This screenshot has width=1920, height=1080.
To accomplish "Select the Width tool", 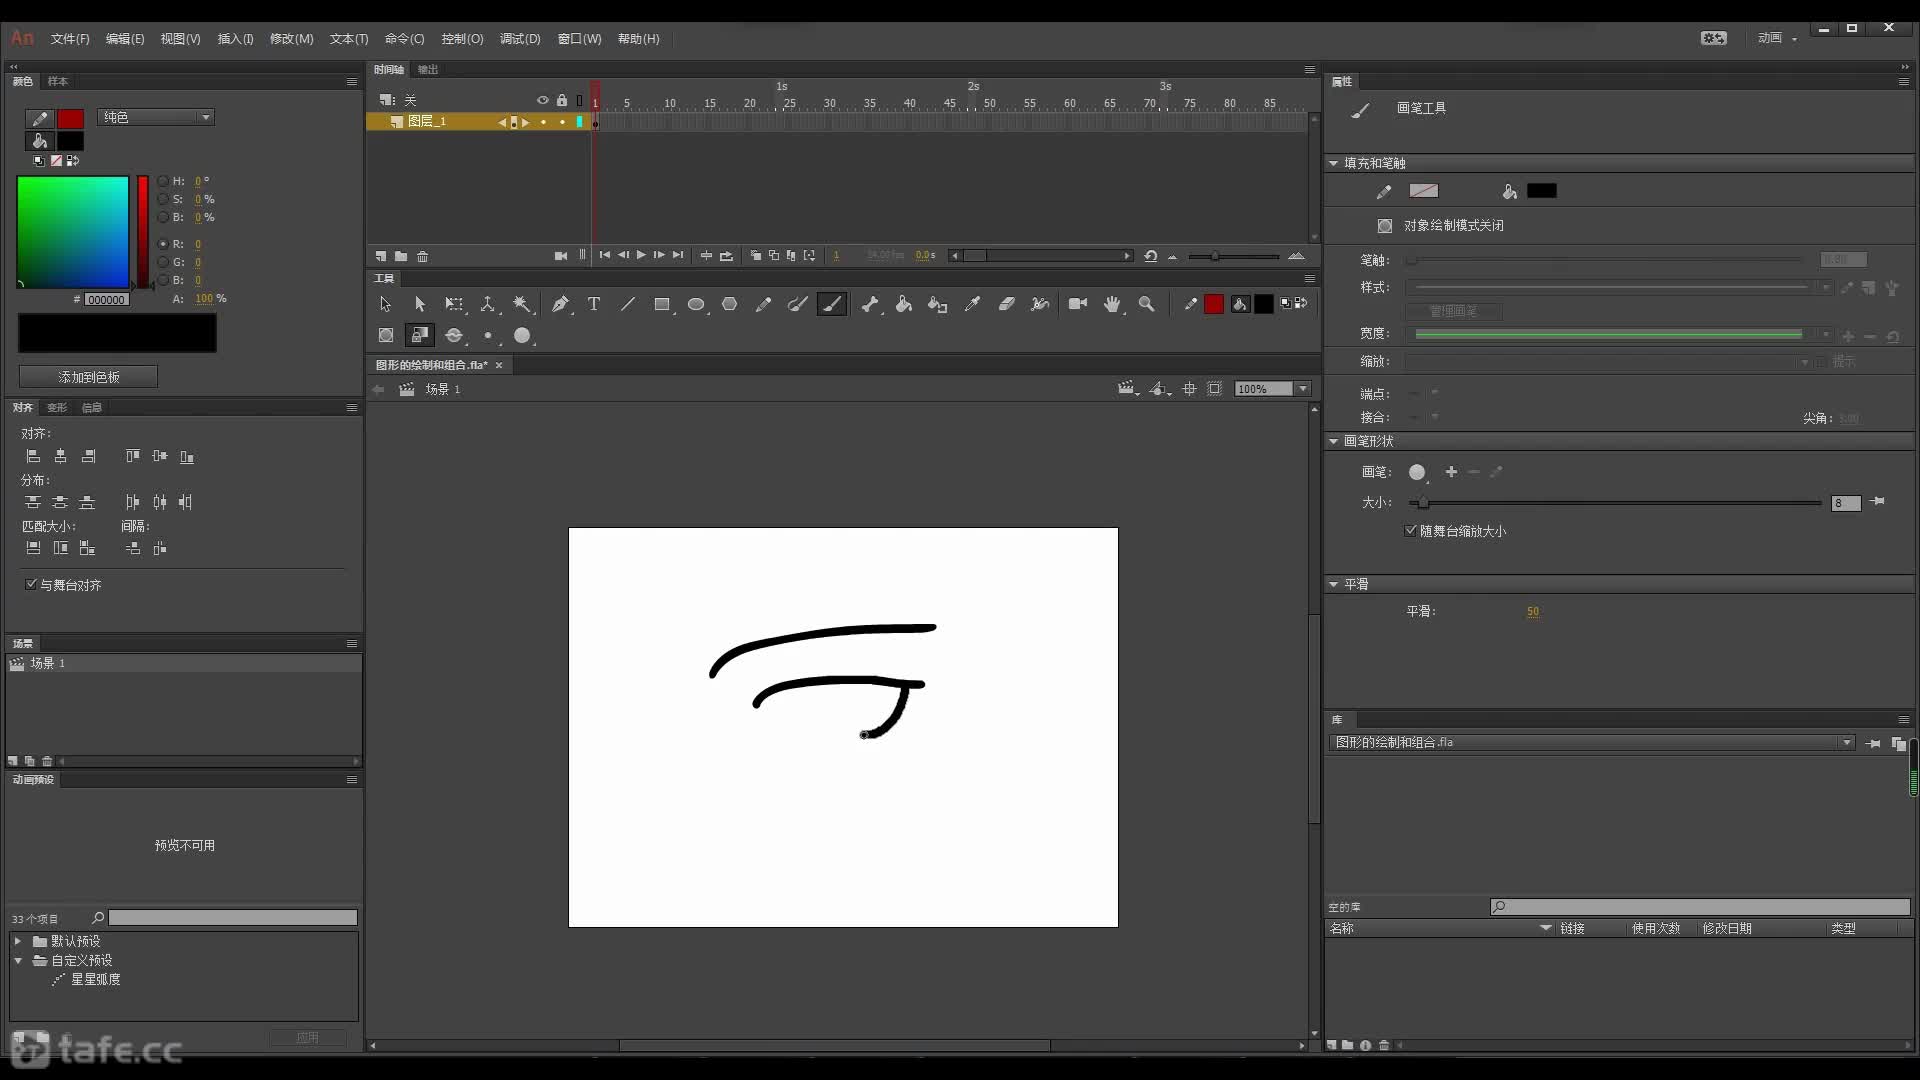I will click(1040, 304).
